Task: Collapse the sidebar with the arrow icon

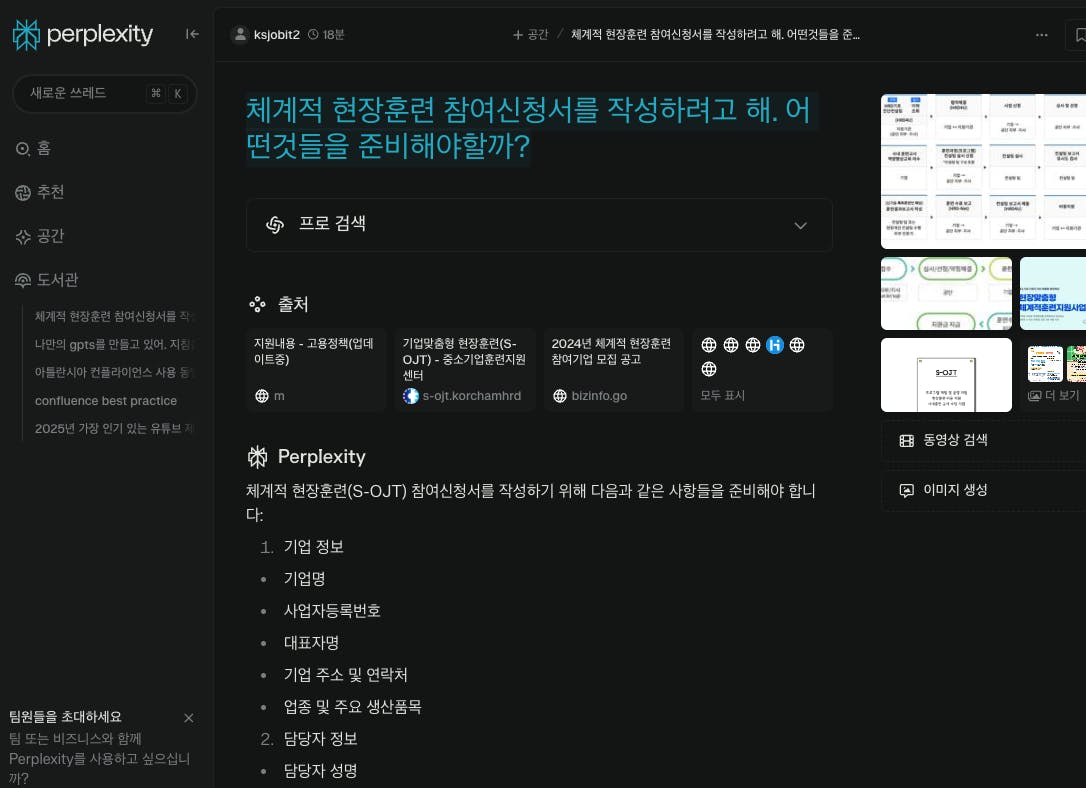Action: click(x=192, y=34)
